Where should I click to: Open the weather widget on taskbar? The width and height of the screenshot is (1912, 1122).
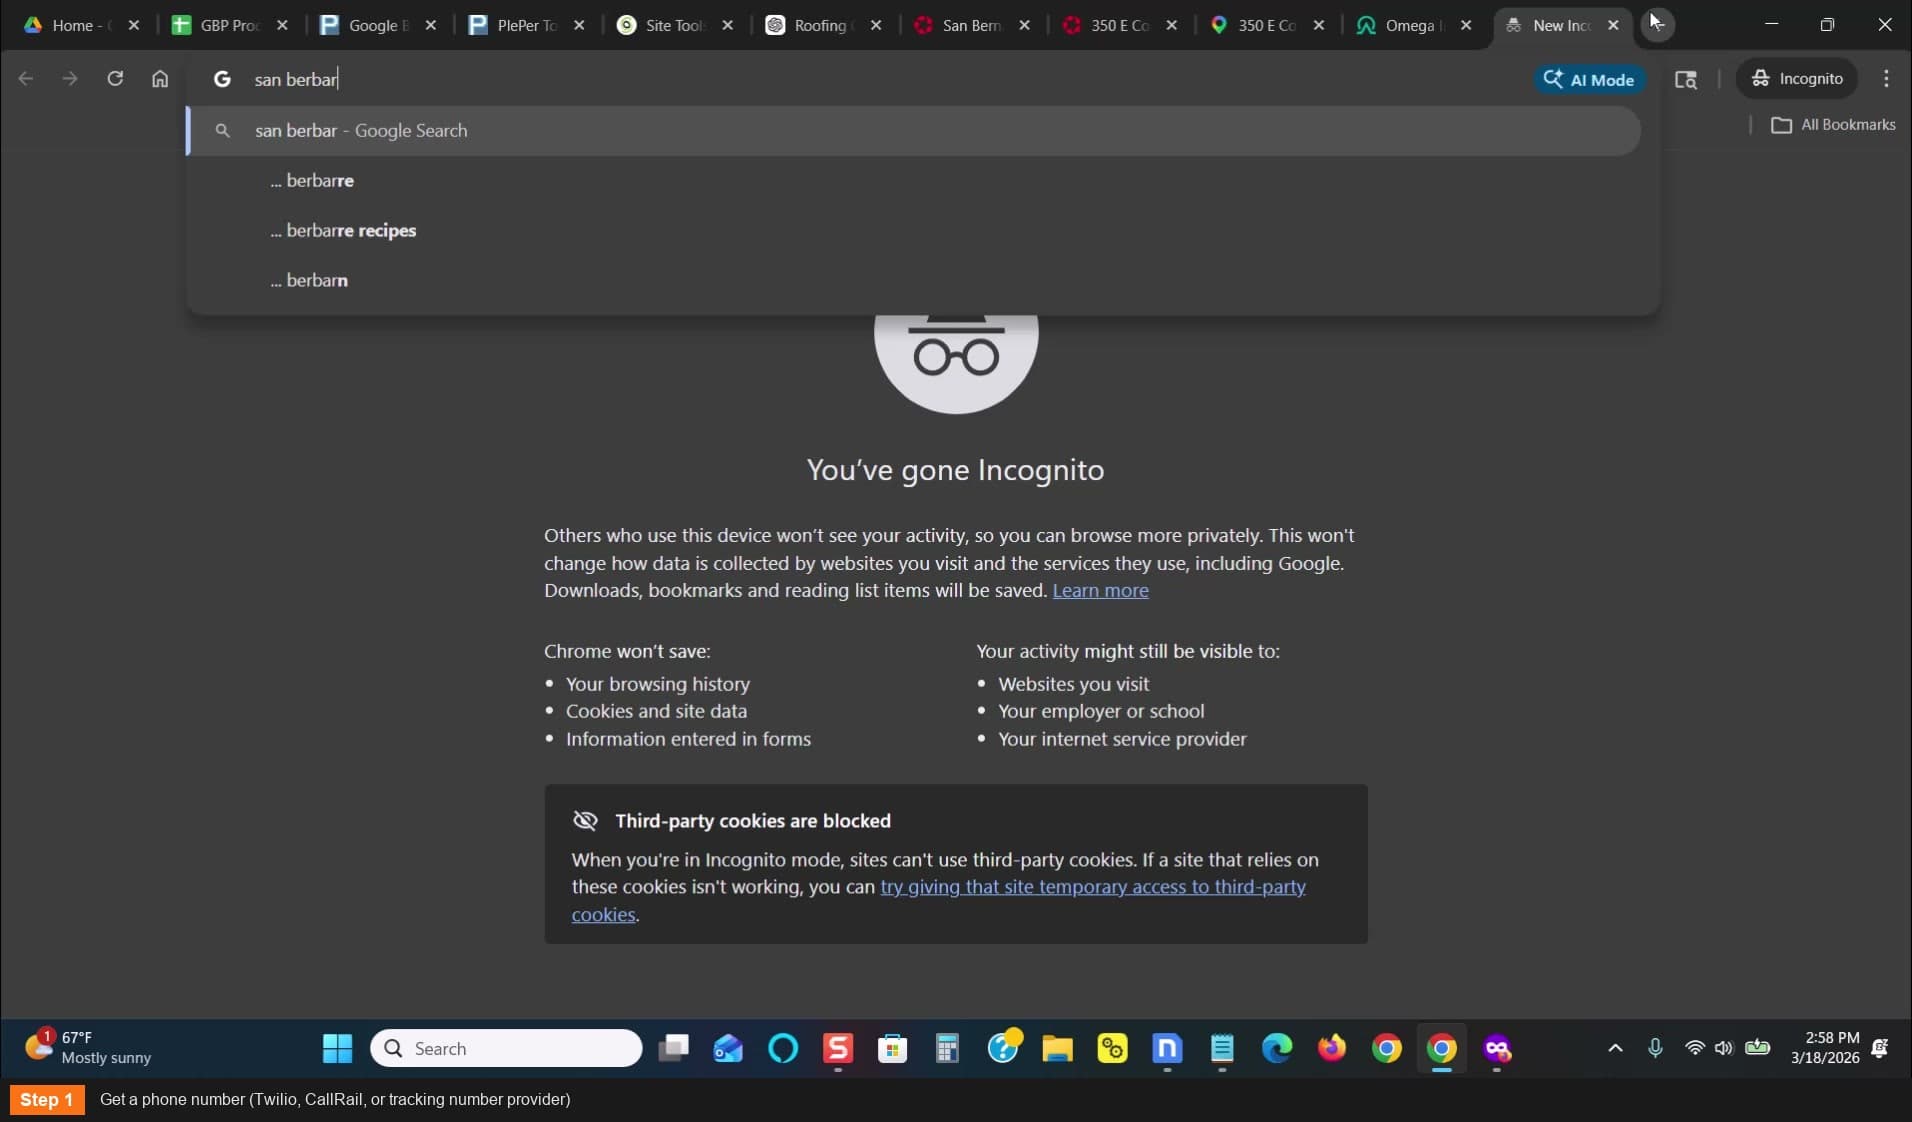[88, 1048]
